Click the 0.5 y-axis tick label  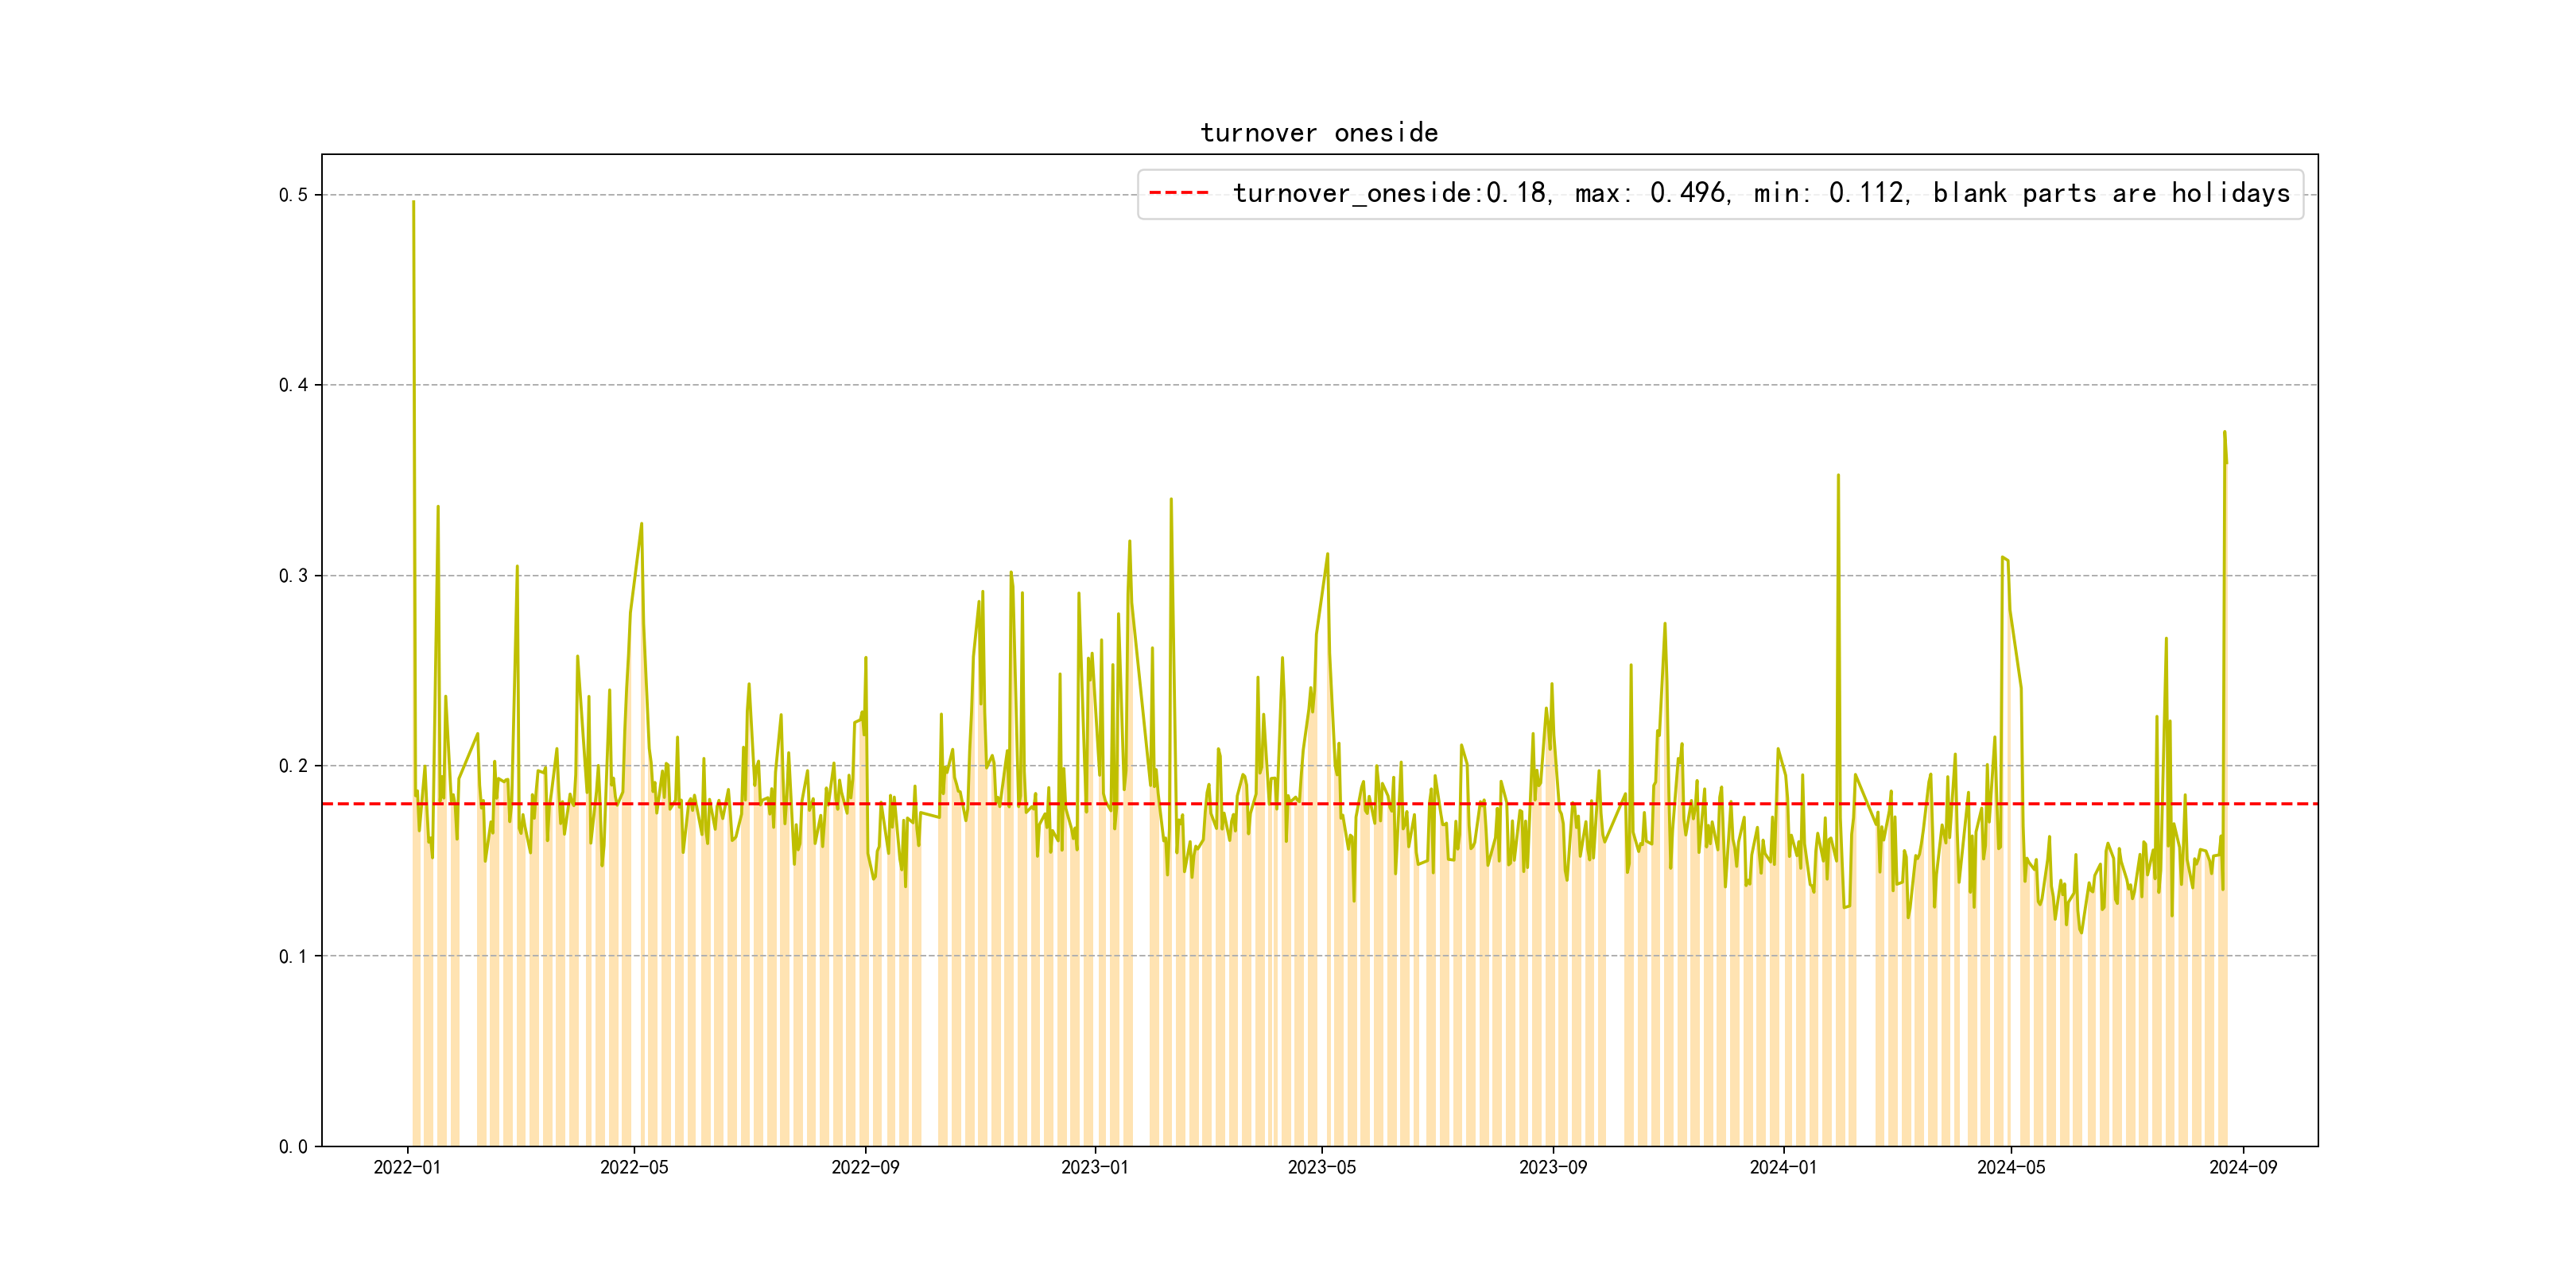293,195
